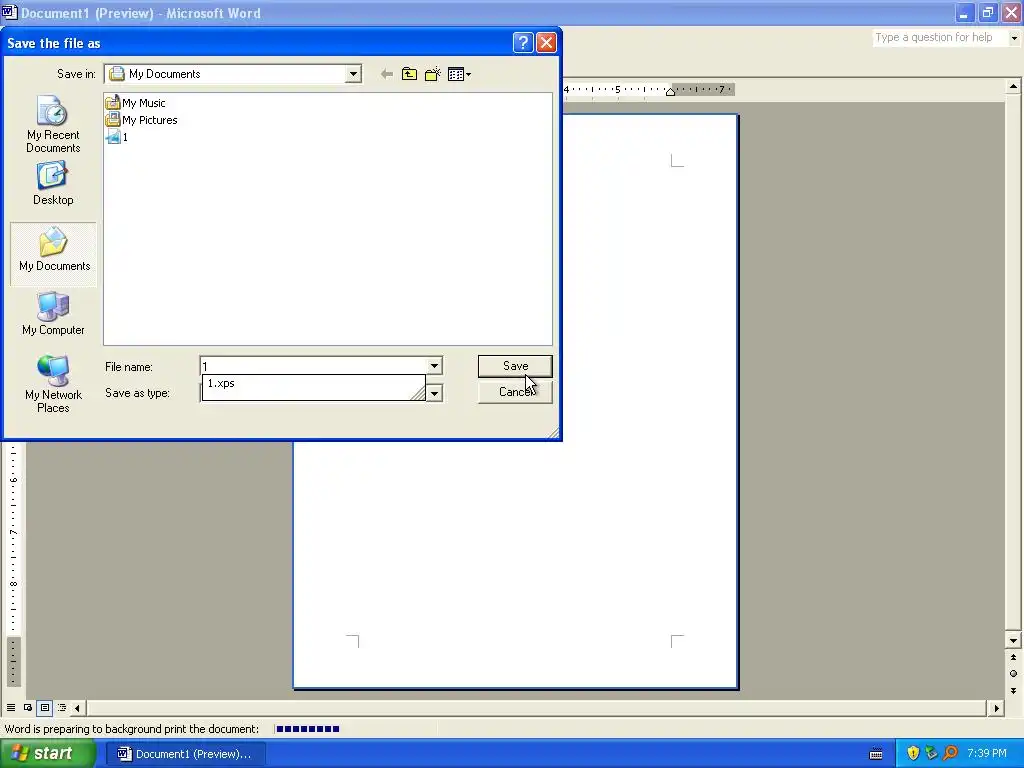
Task: Click the magnifier search tray icon
Action: click(x=950, y=754)
